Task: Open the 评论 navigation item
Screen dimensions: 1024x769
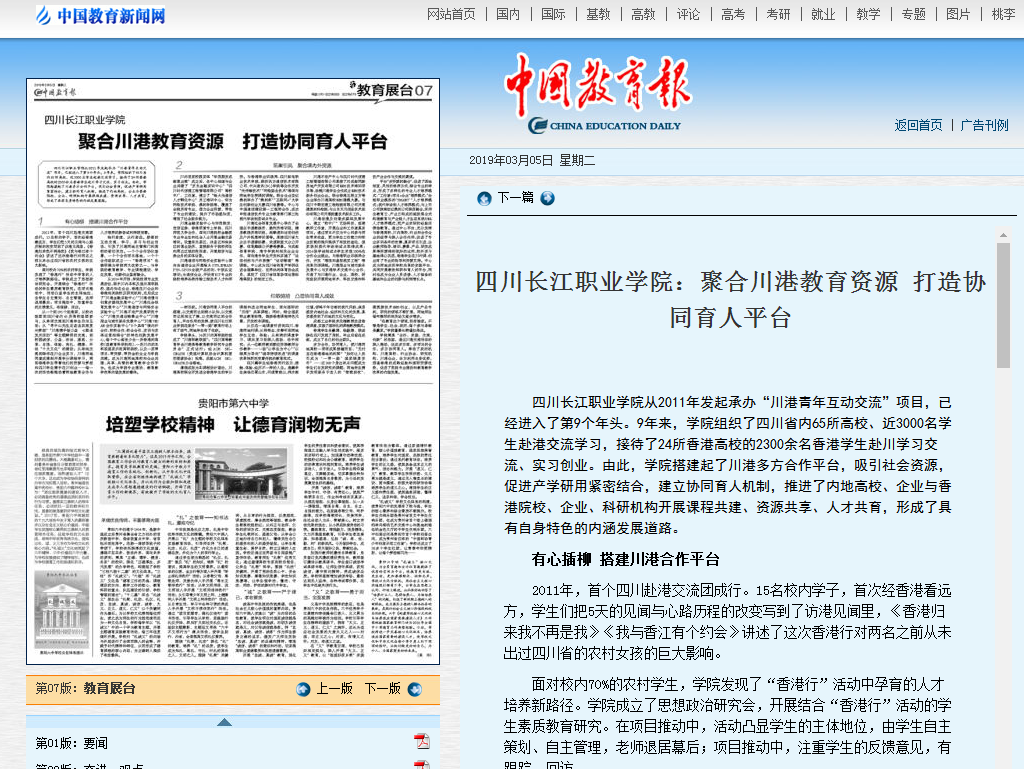Action: click(688, 14)
